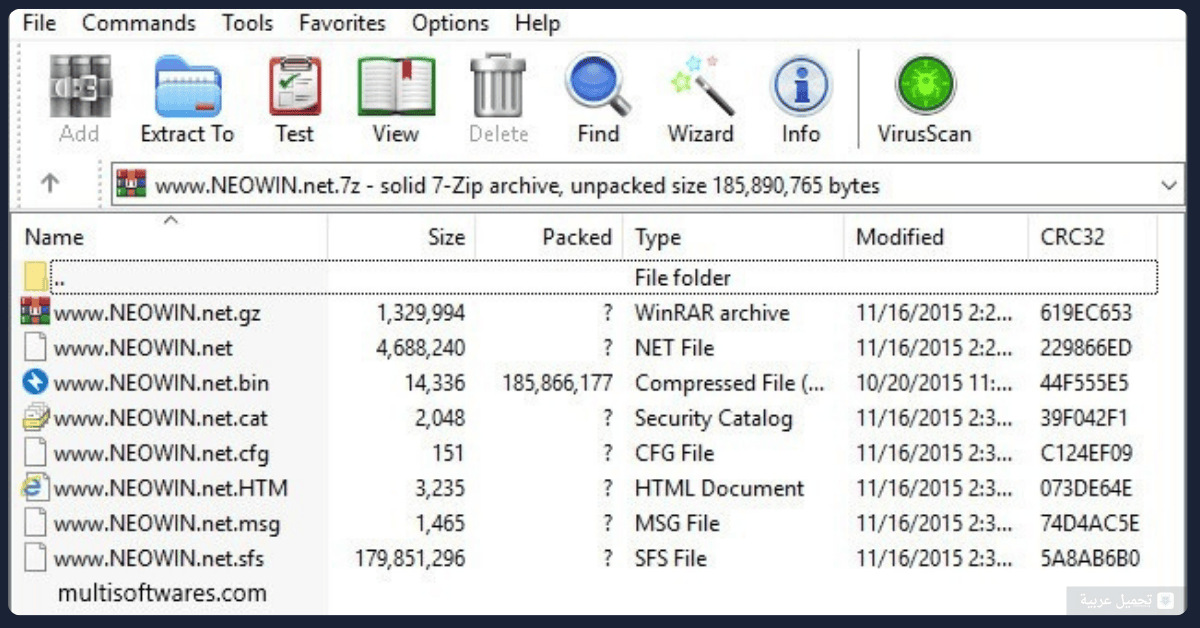The height and width of the screenshot is (628, 1200).
Task: Click the size value 1,329,994
Action: [421, 313]
